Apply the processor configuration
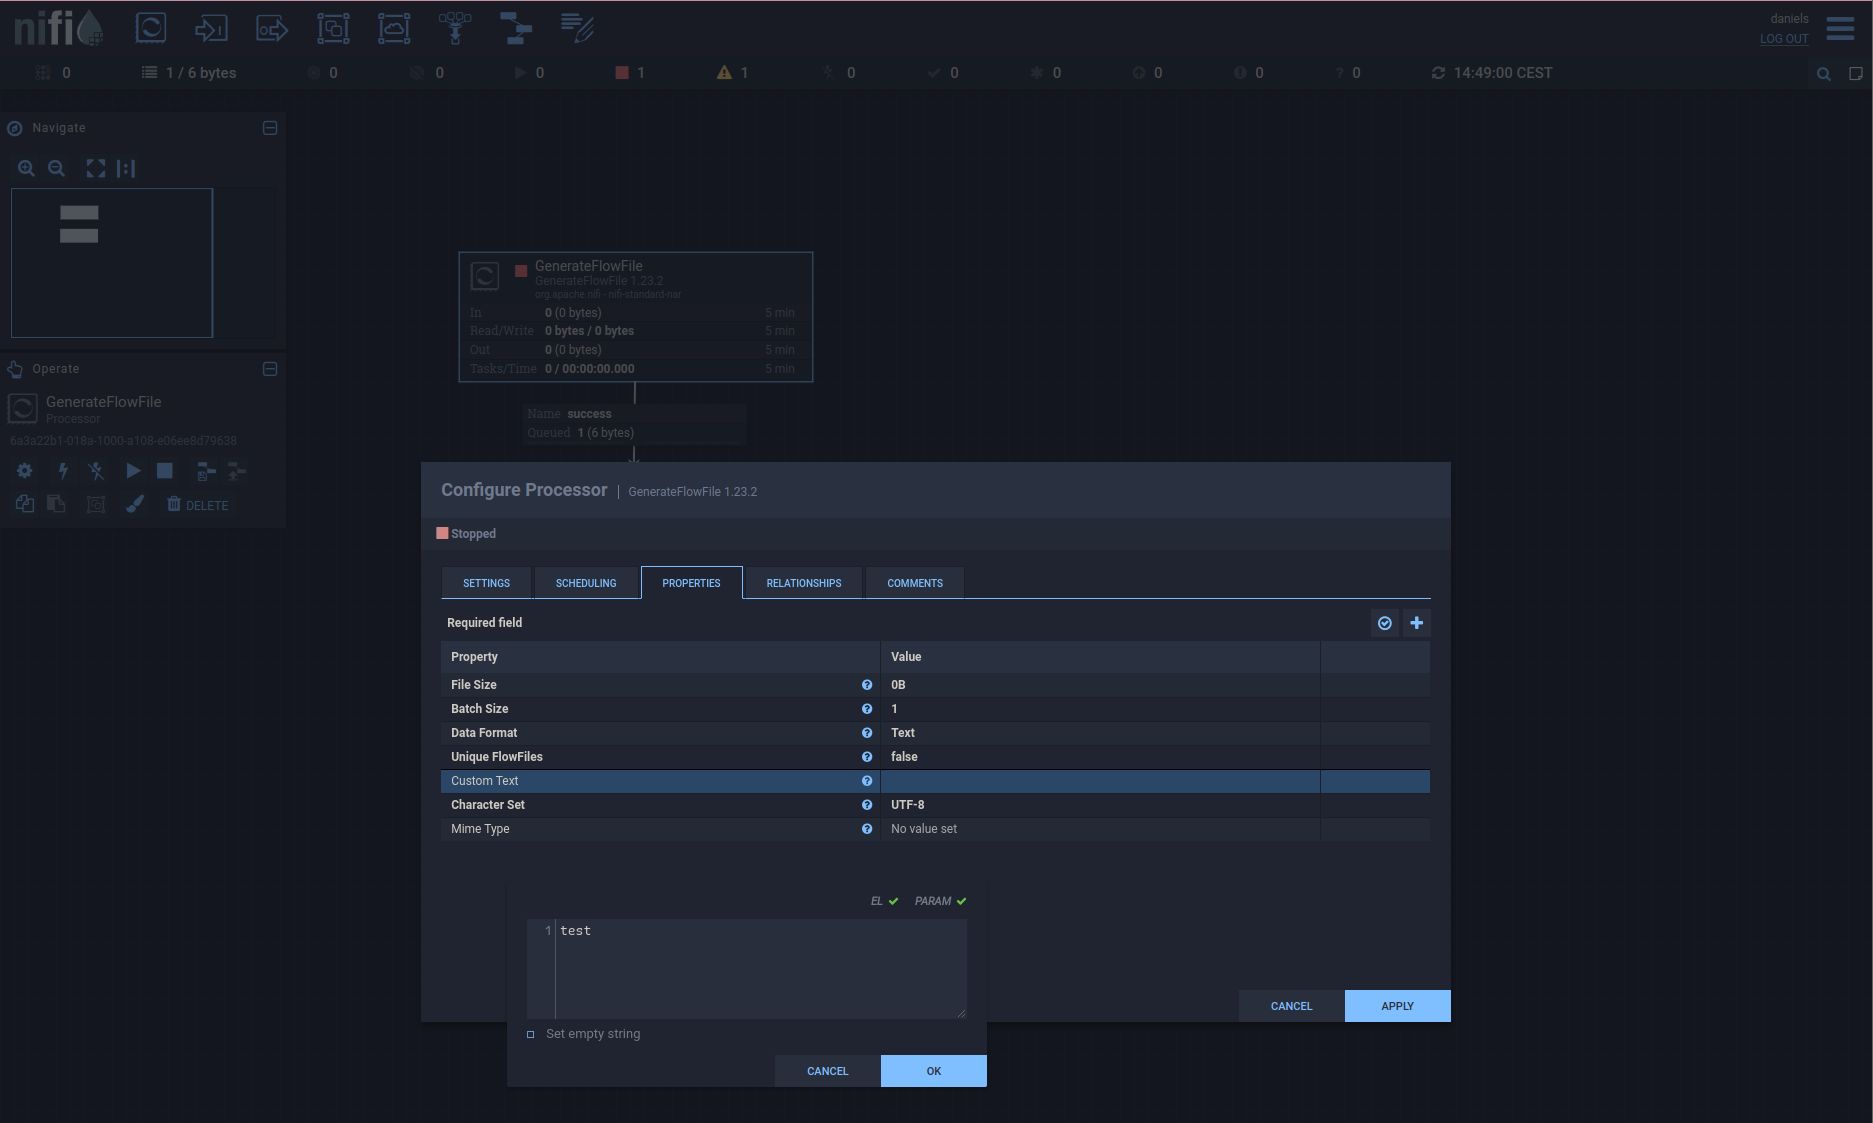 (1397, 1006)
